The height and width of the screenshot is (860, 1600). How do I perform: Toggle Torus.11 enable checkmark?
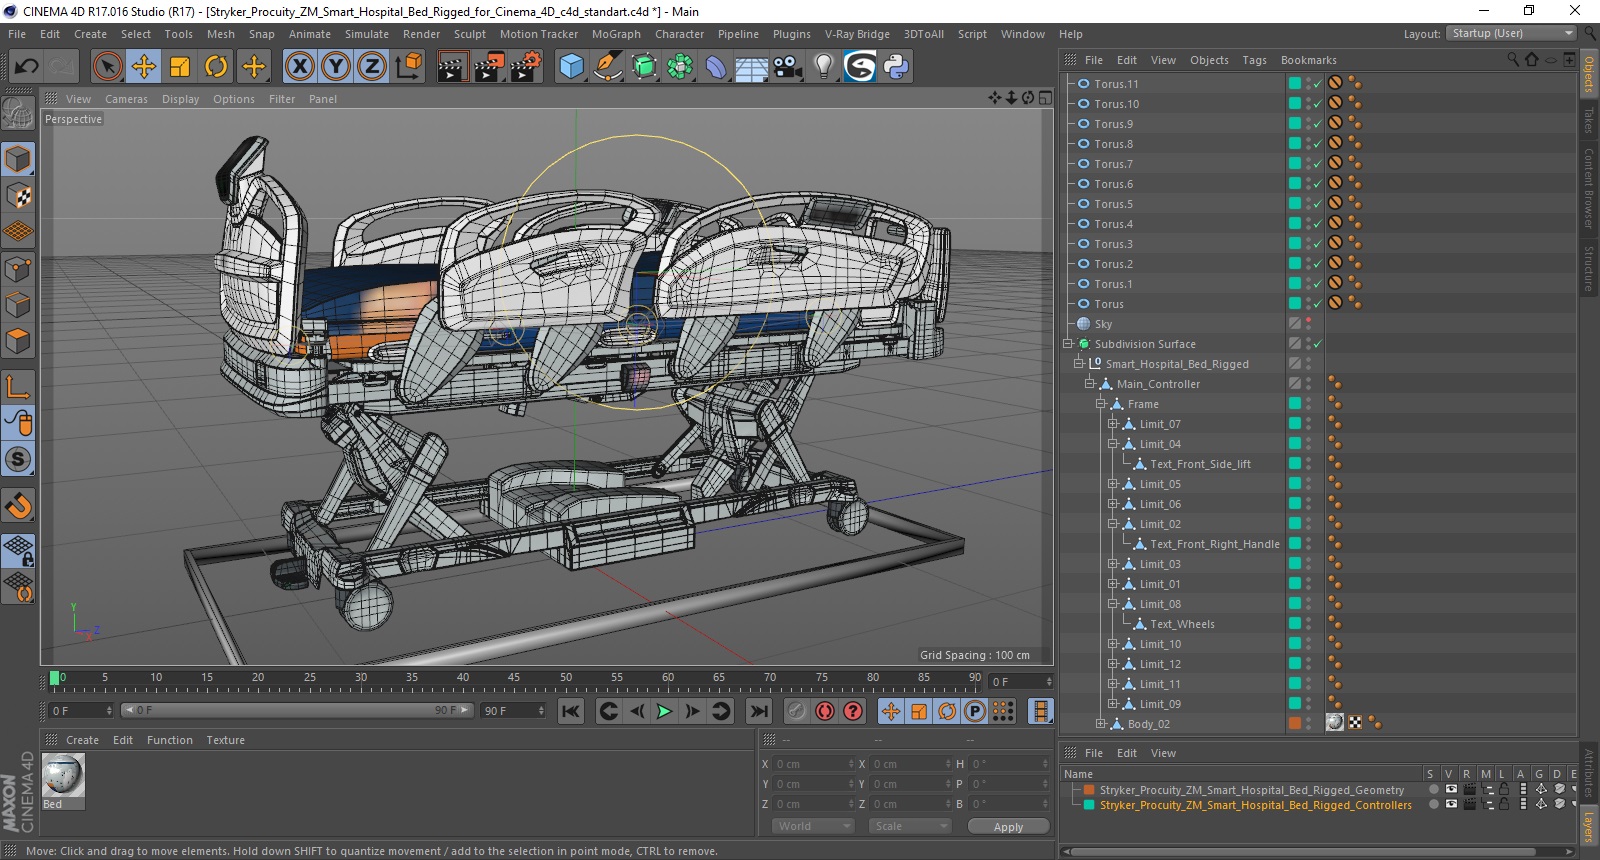1318,84
